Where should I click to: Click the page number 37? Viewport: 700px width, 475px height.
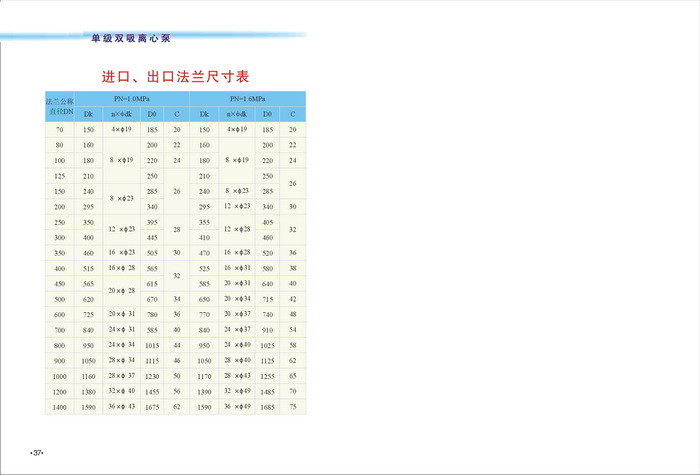click(38, 453)
